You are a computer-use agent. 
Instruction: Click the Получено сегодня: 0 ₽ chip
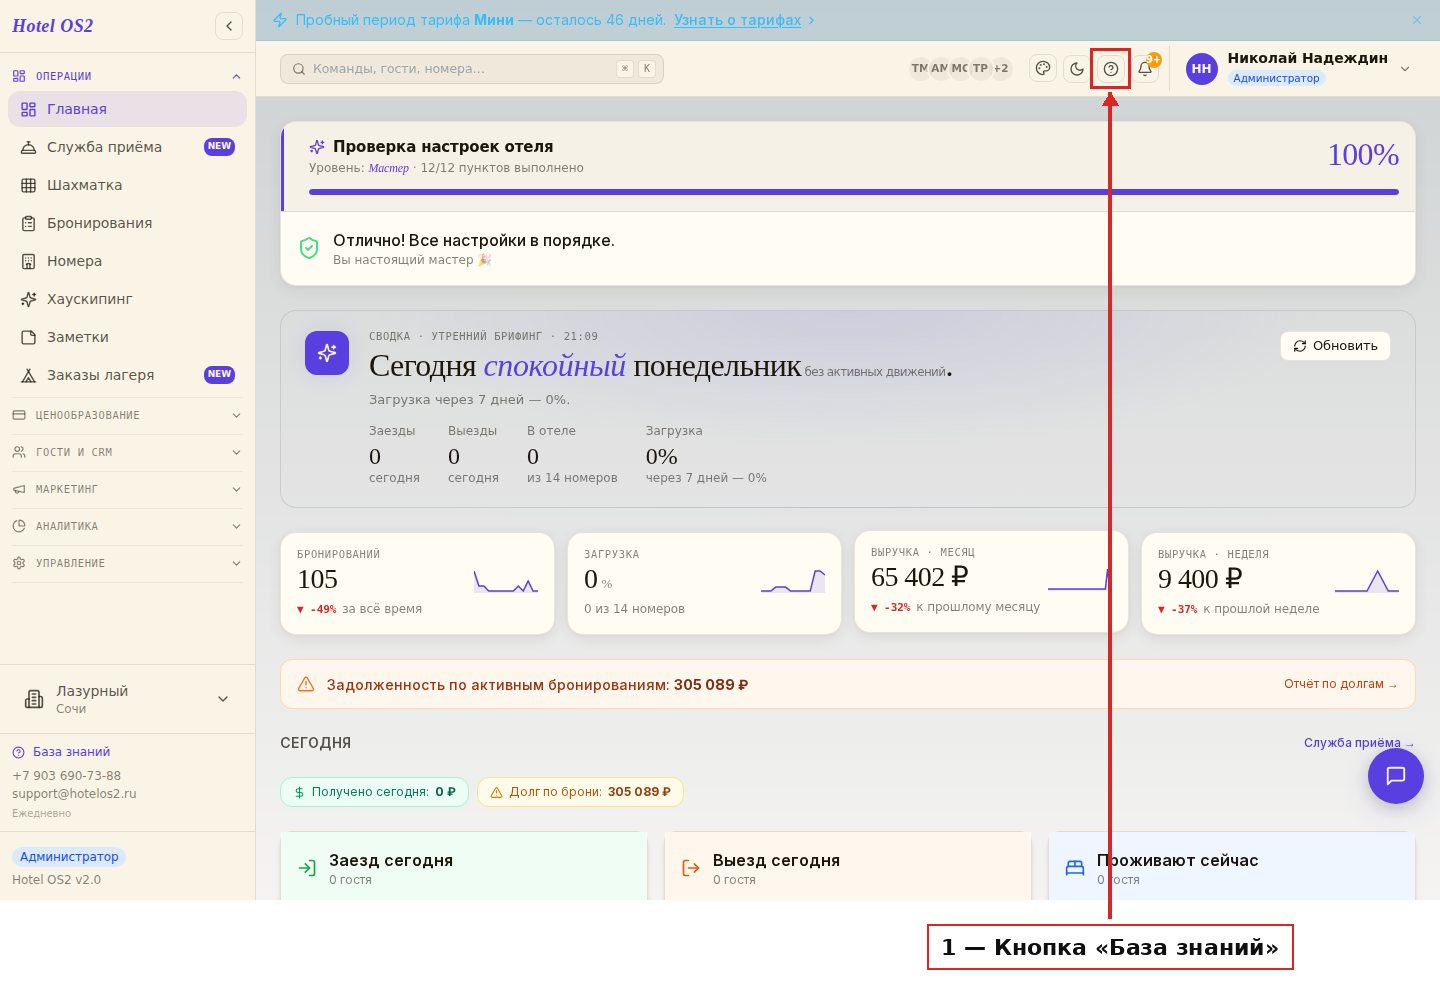[374, 792]
